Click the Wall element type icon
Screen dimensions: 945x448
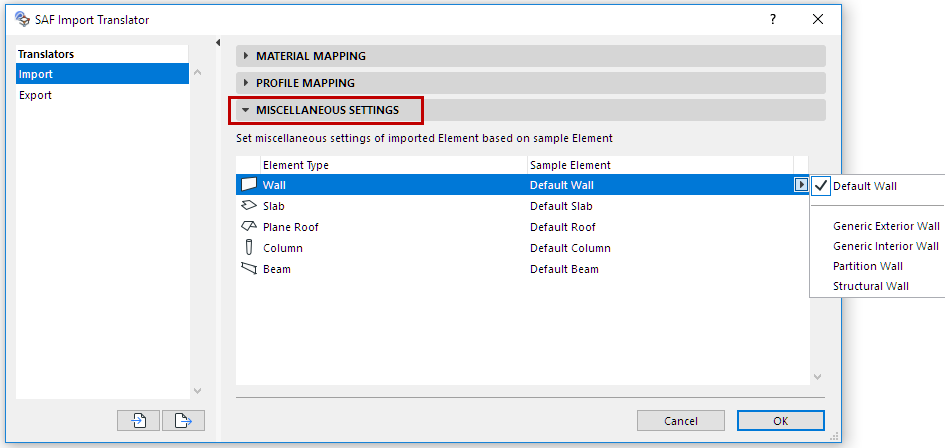coord(249,185)
